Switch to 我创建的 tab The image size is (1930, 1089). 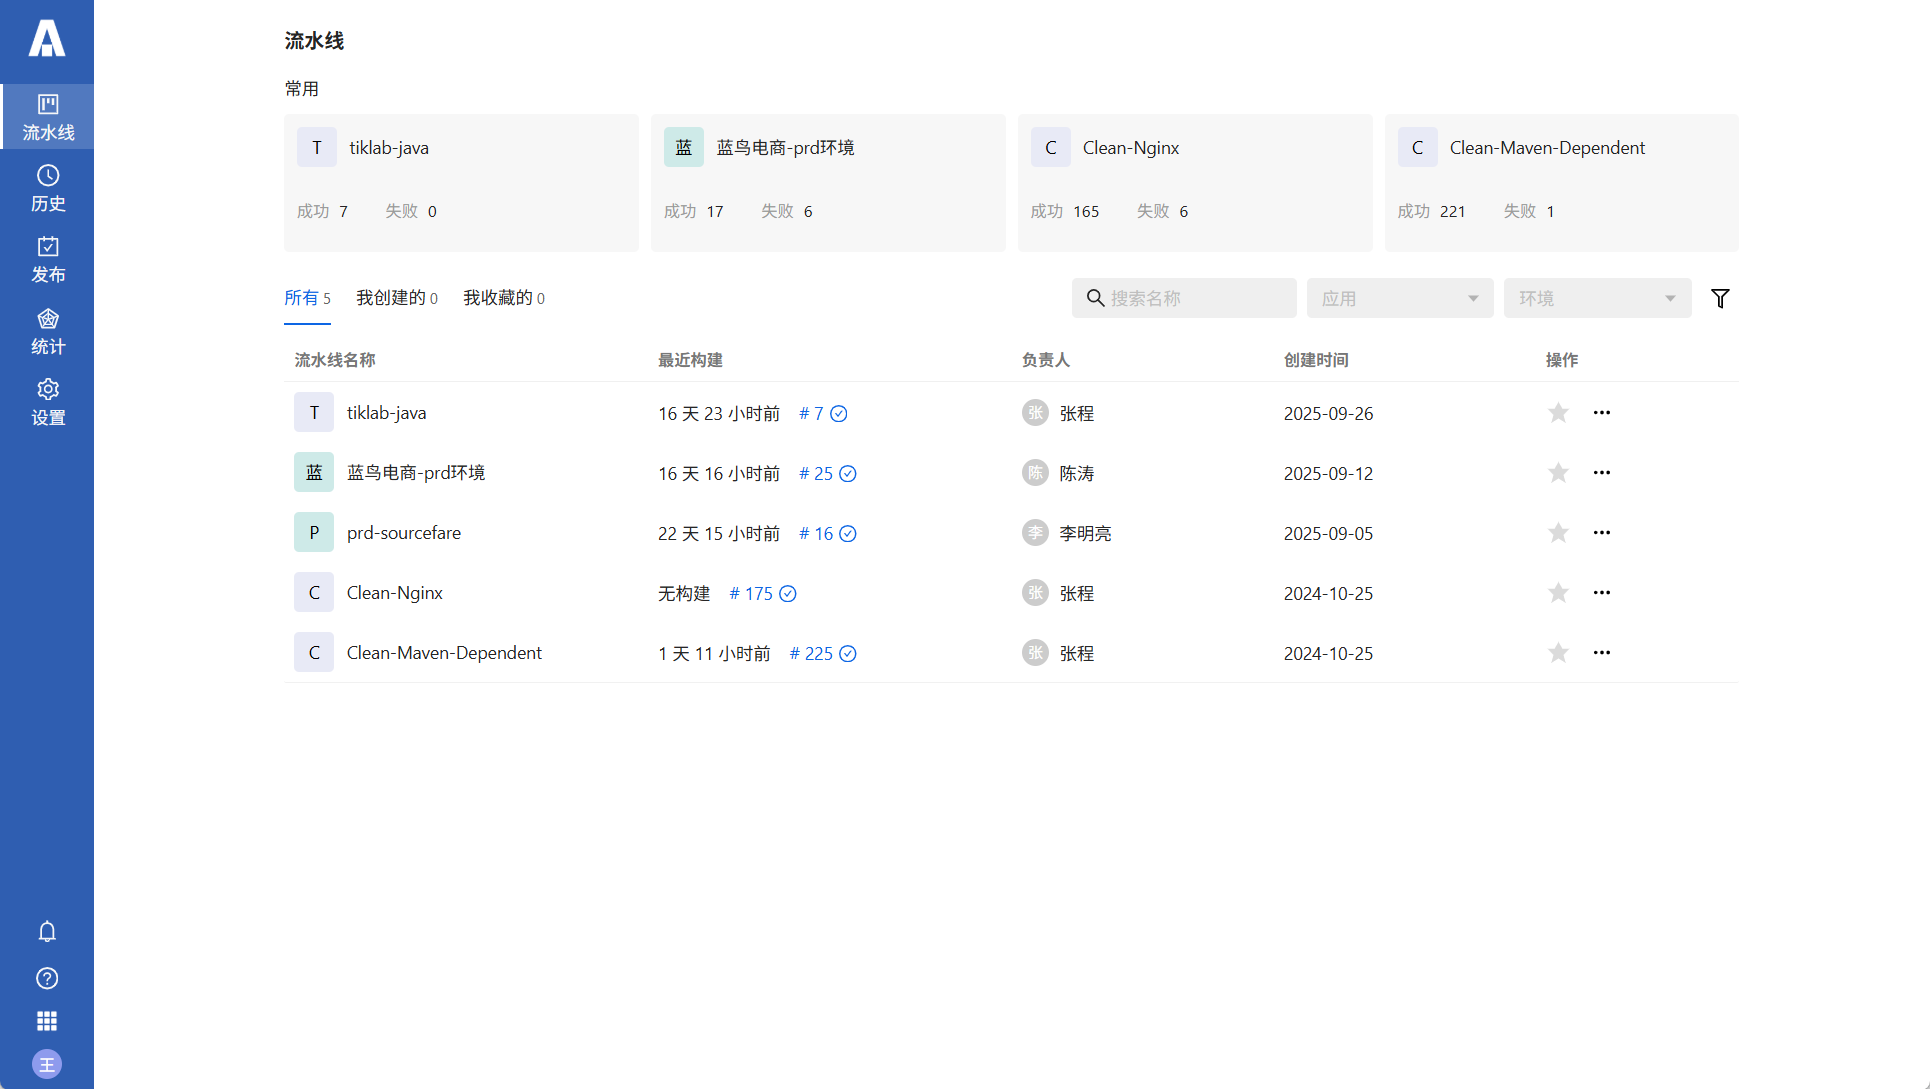(x=396, y=298)
